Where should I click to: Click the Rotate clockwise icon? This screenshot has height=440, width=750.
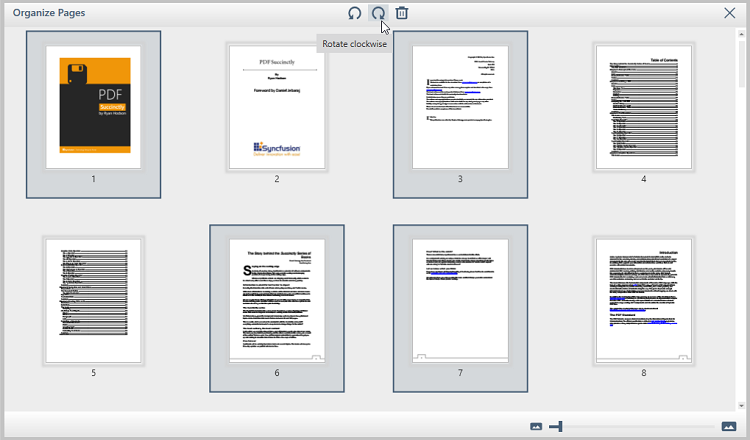coord(378,13)
